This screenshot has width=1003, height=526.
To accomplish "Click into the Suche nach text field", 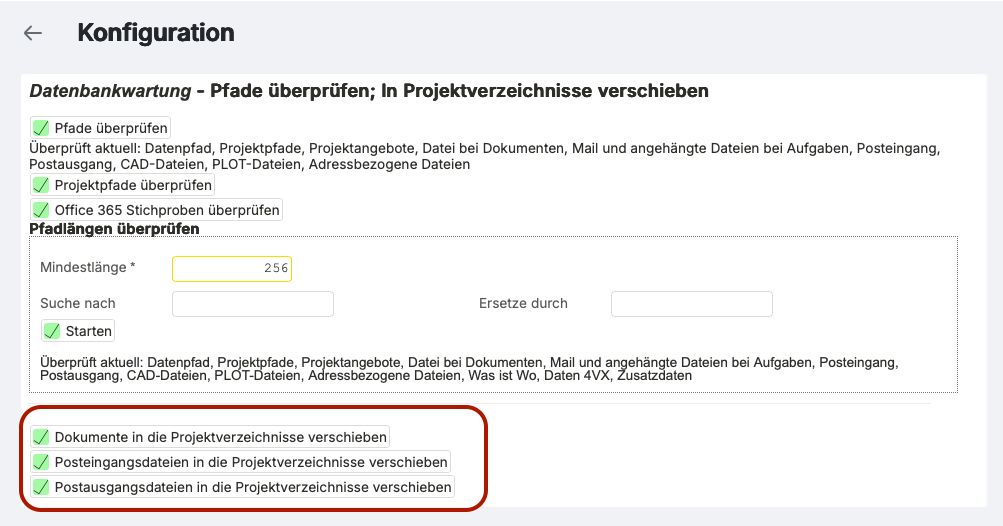I will (x=253, y=304).
